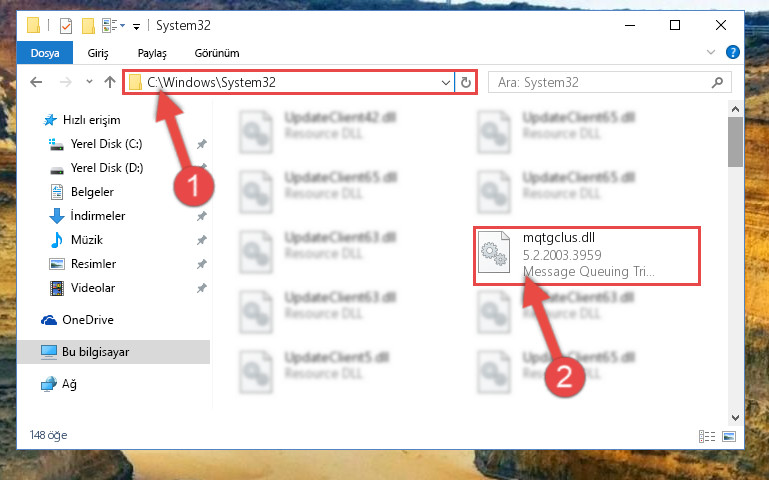The height and width of the screenshot is (480, 769).
Task: Open the Görünüm ribbon tab
Action: click(217, 53)
